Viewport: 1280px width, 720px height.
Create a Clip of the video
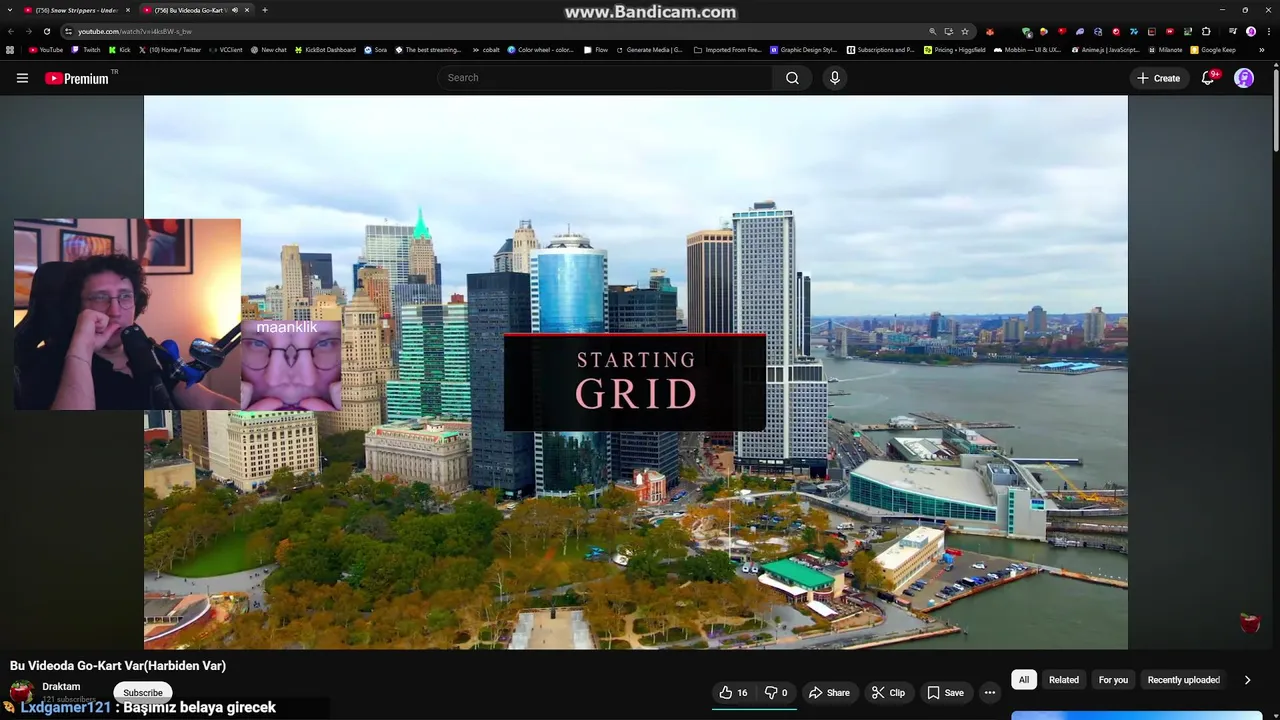tap(888, 692)
